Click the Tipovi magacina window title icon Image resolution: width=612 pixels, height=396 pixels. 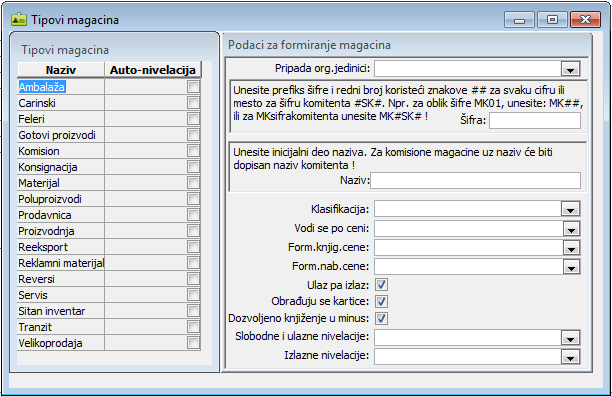pyautogui.click(x=19, y=20)
